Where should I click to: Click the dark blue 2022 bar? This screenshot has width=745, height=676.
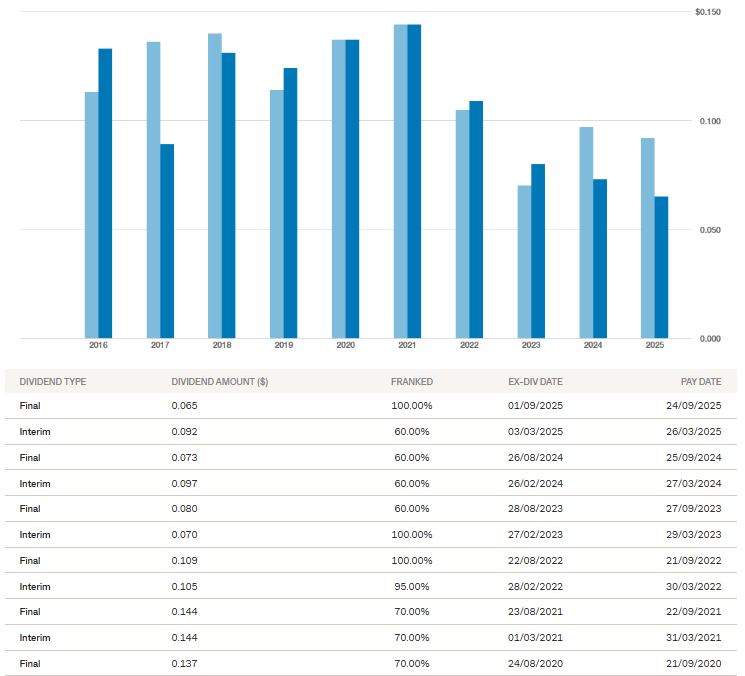476,219
